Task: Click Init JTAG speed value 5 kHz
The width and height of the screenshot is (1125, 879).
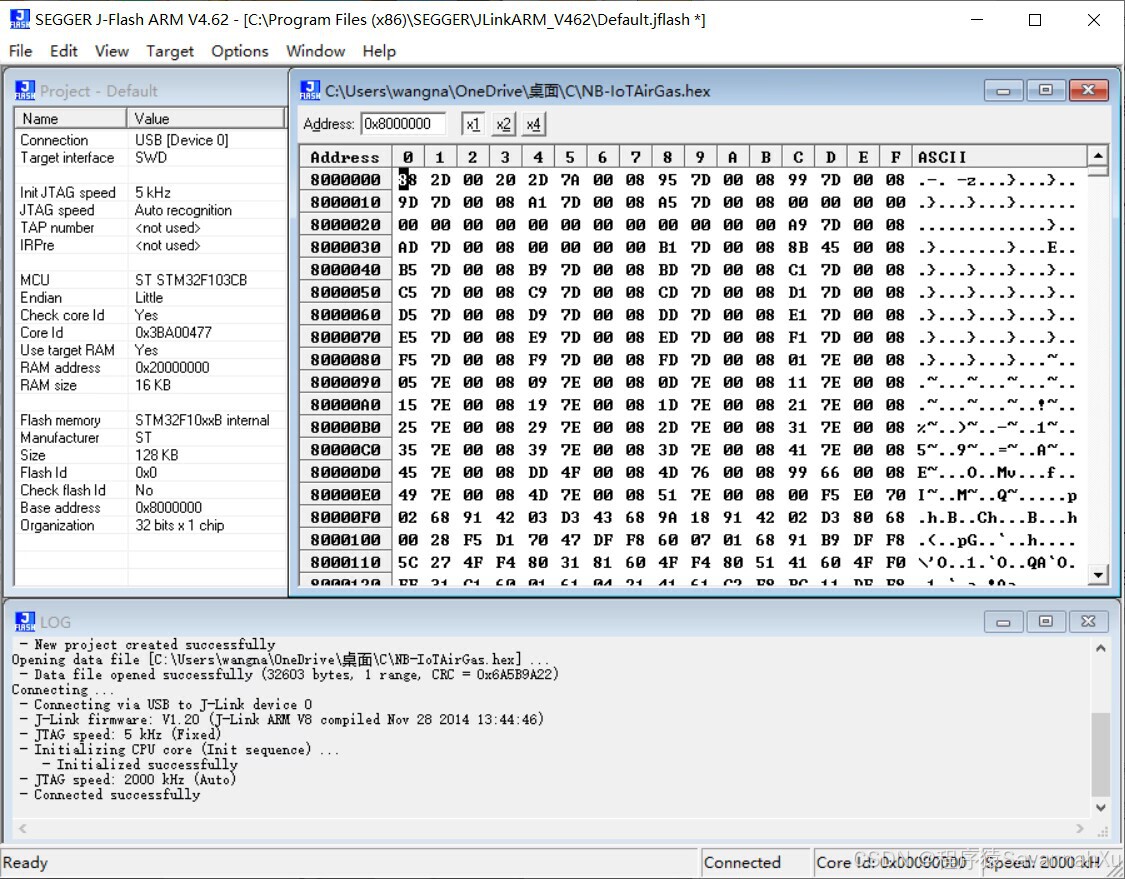Action: tap(153, 193)
